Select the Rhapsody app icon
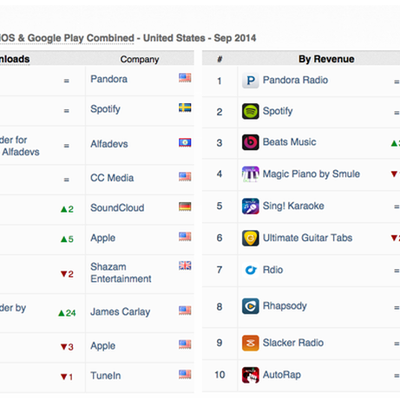The image size is (400, 400). 250,306
